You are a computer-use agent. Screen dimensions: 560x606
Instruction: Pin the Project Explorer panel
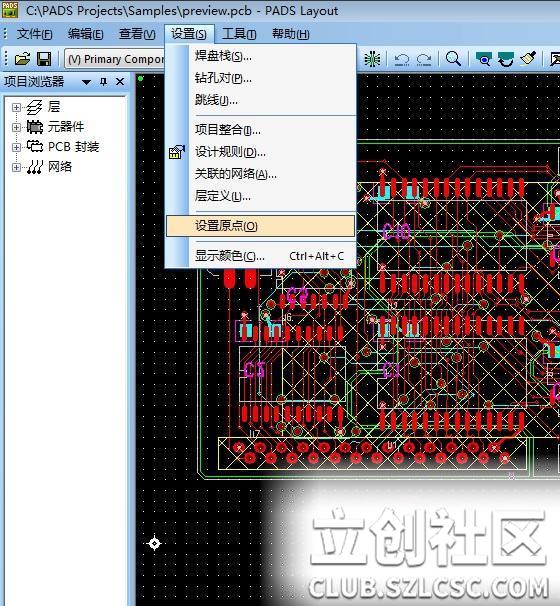click(103, 82)
